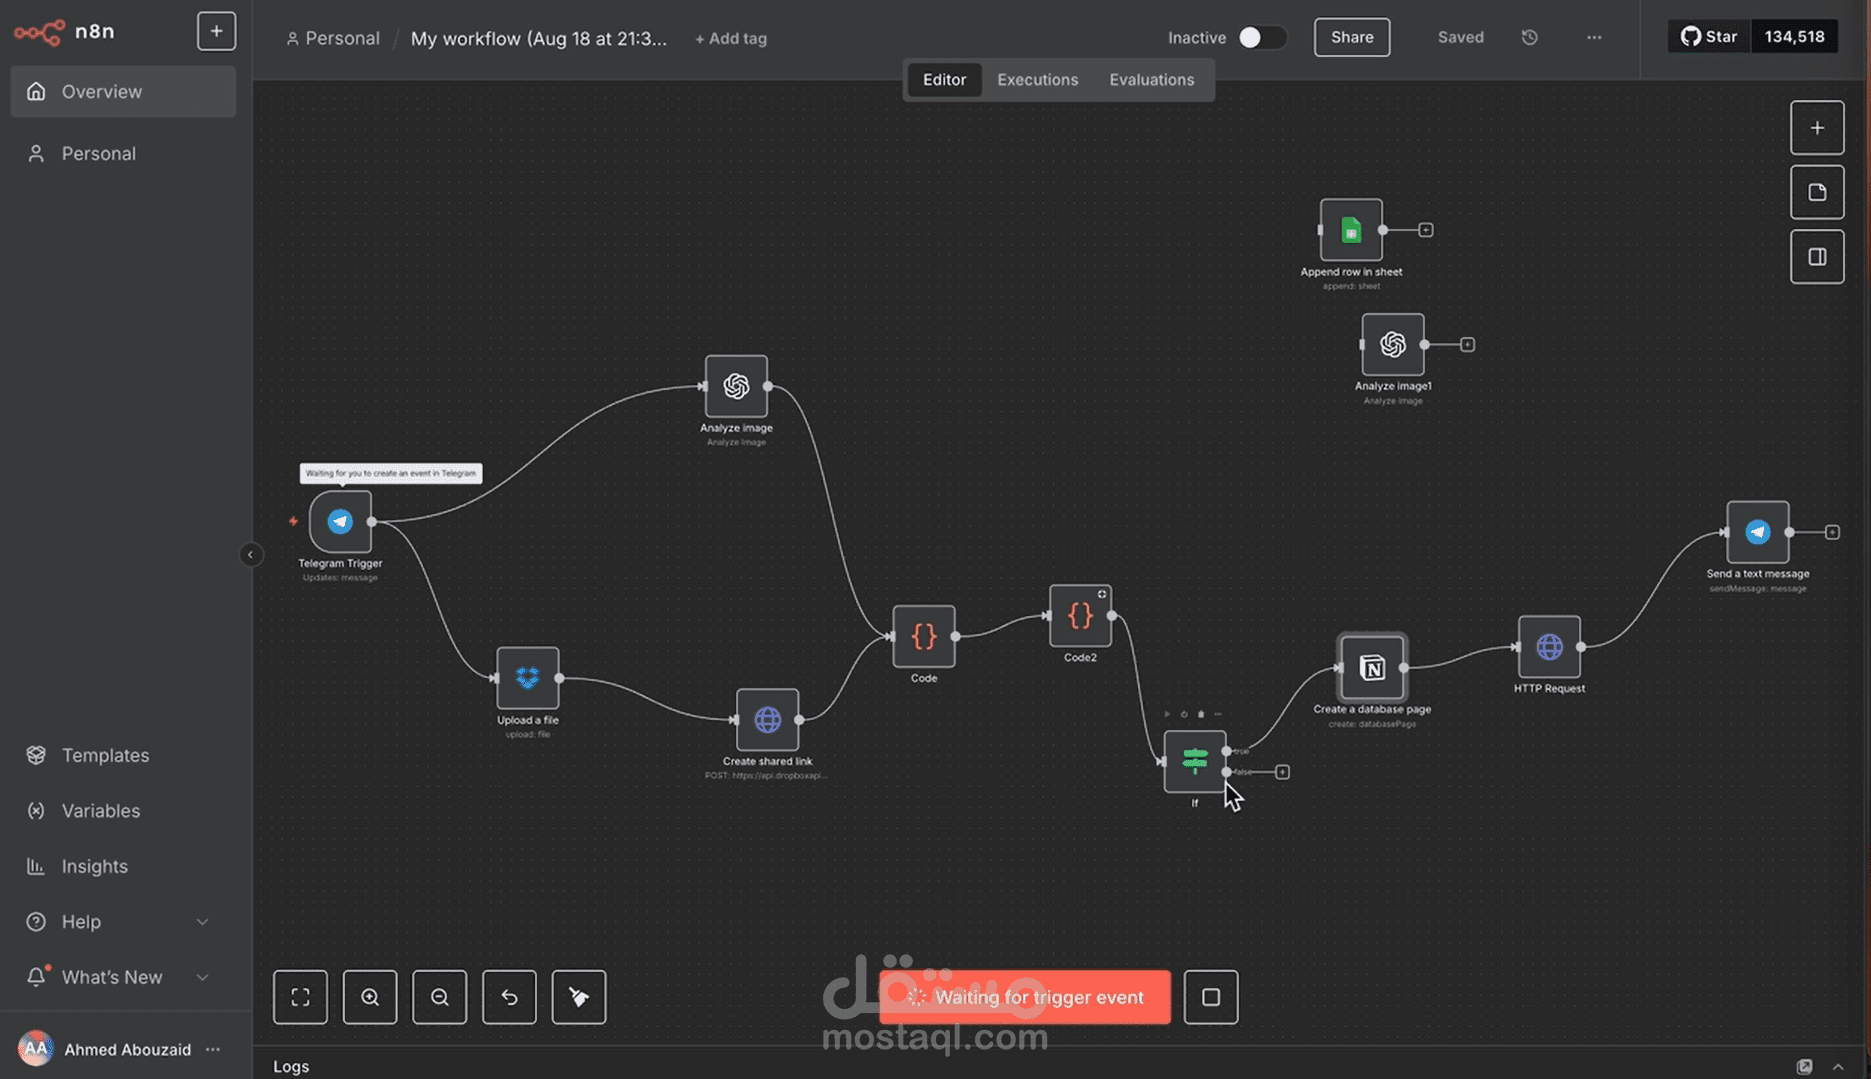Image resolution: width=1871 pixels, height=1079 pixels.
Task: Click the GitHub Star button
Action: pyautogui.click(x=1709, y=37)
